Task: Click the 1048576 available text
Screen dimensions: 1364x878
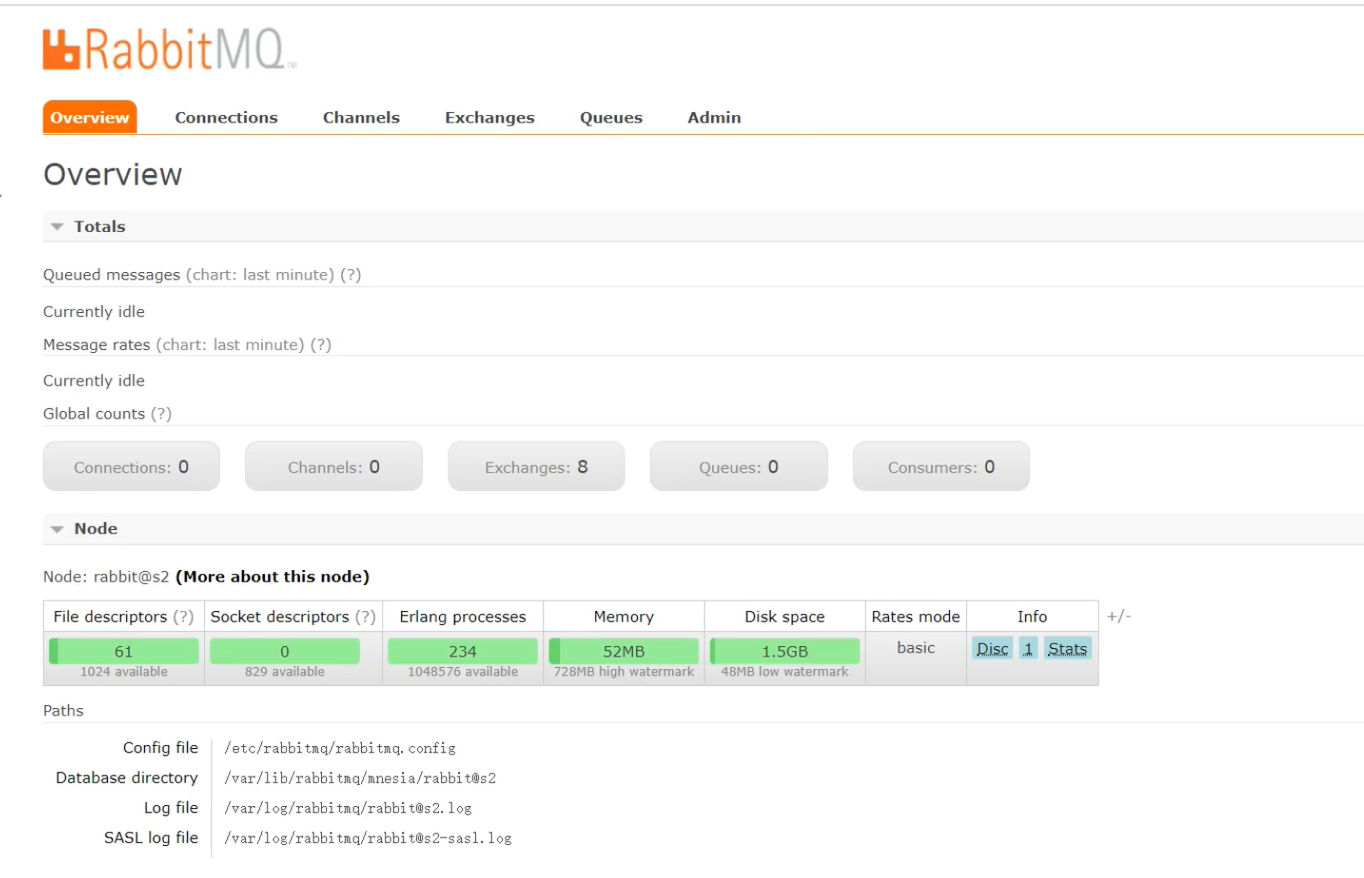Action: click(x=463, y=672)
